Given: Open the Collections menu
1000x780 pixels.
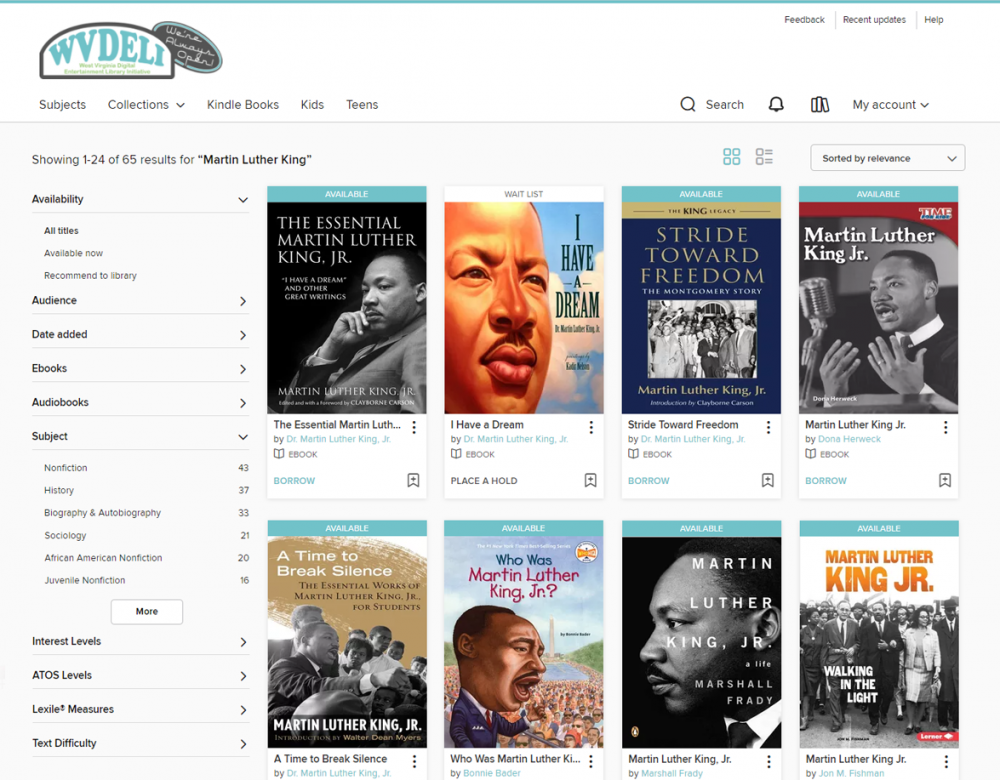Looking at the screenshot, I should click(x=146, y=105).
